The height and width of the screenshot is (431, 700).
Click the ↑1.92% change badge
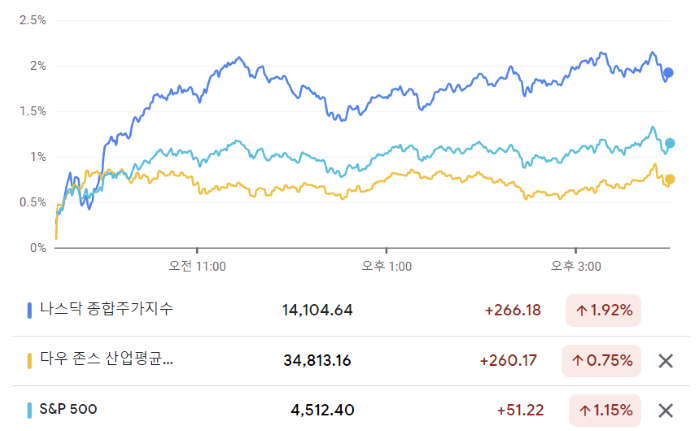[x=603, y=310]
